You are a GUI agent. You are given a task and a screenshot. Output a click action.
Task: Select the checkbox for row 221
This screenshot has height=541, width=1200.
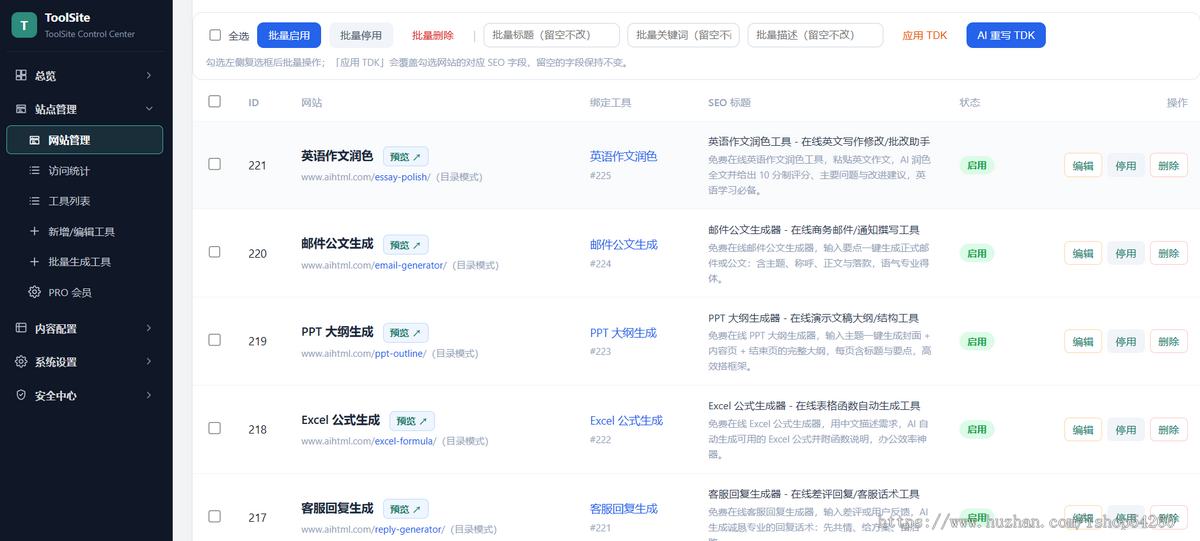(214, 164)
